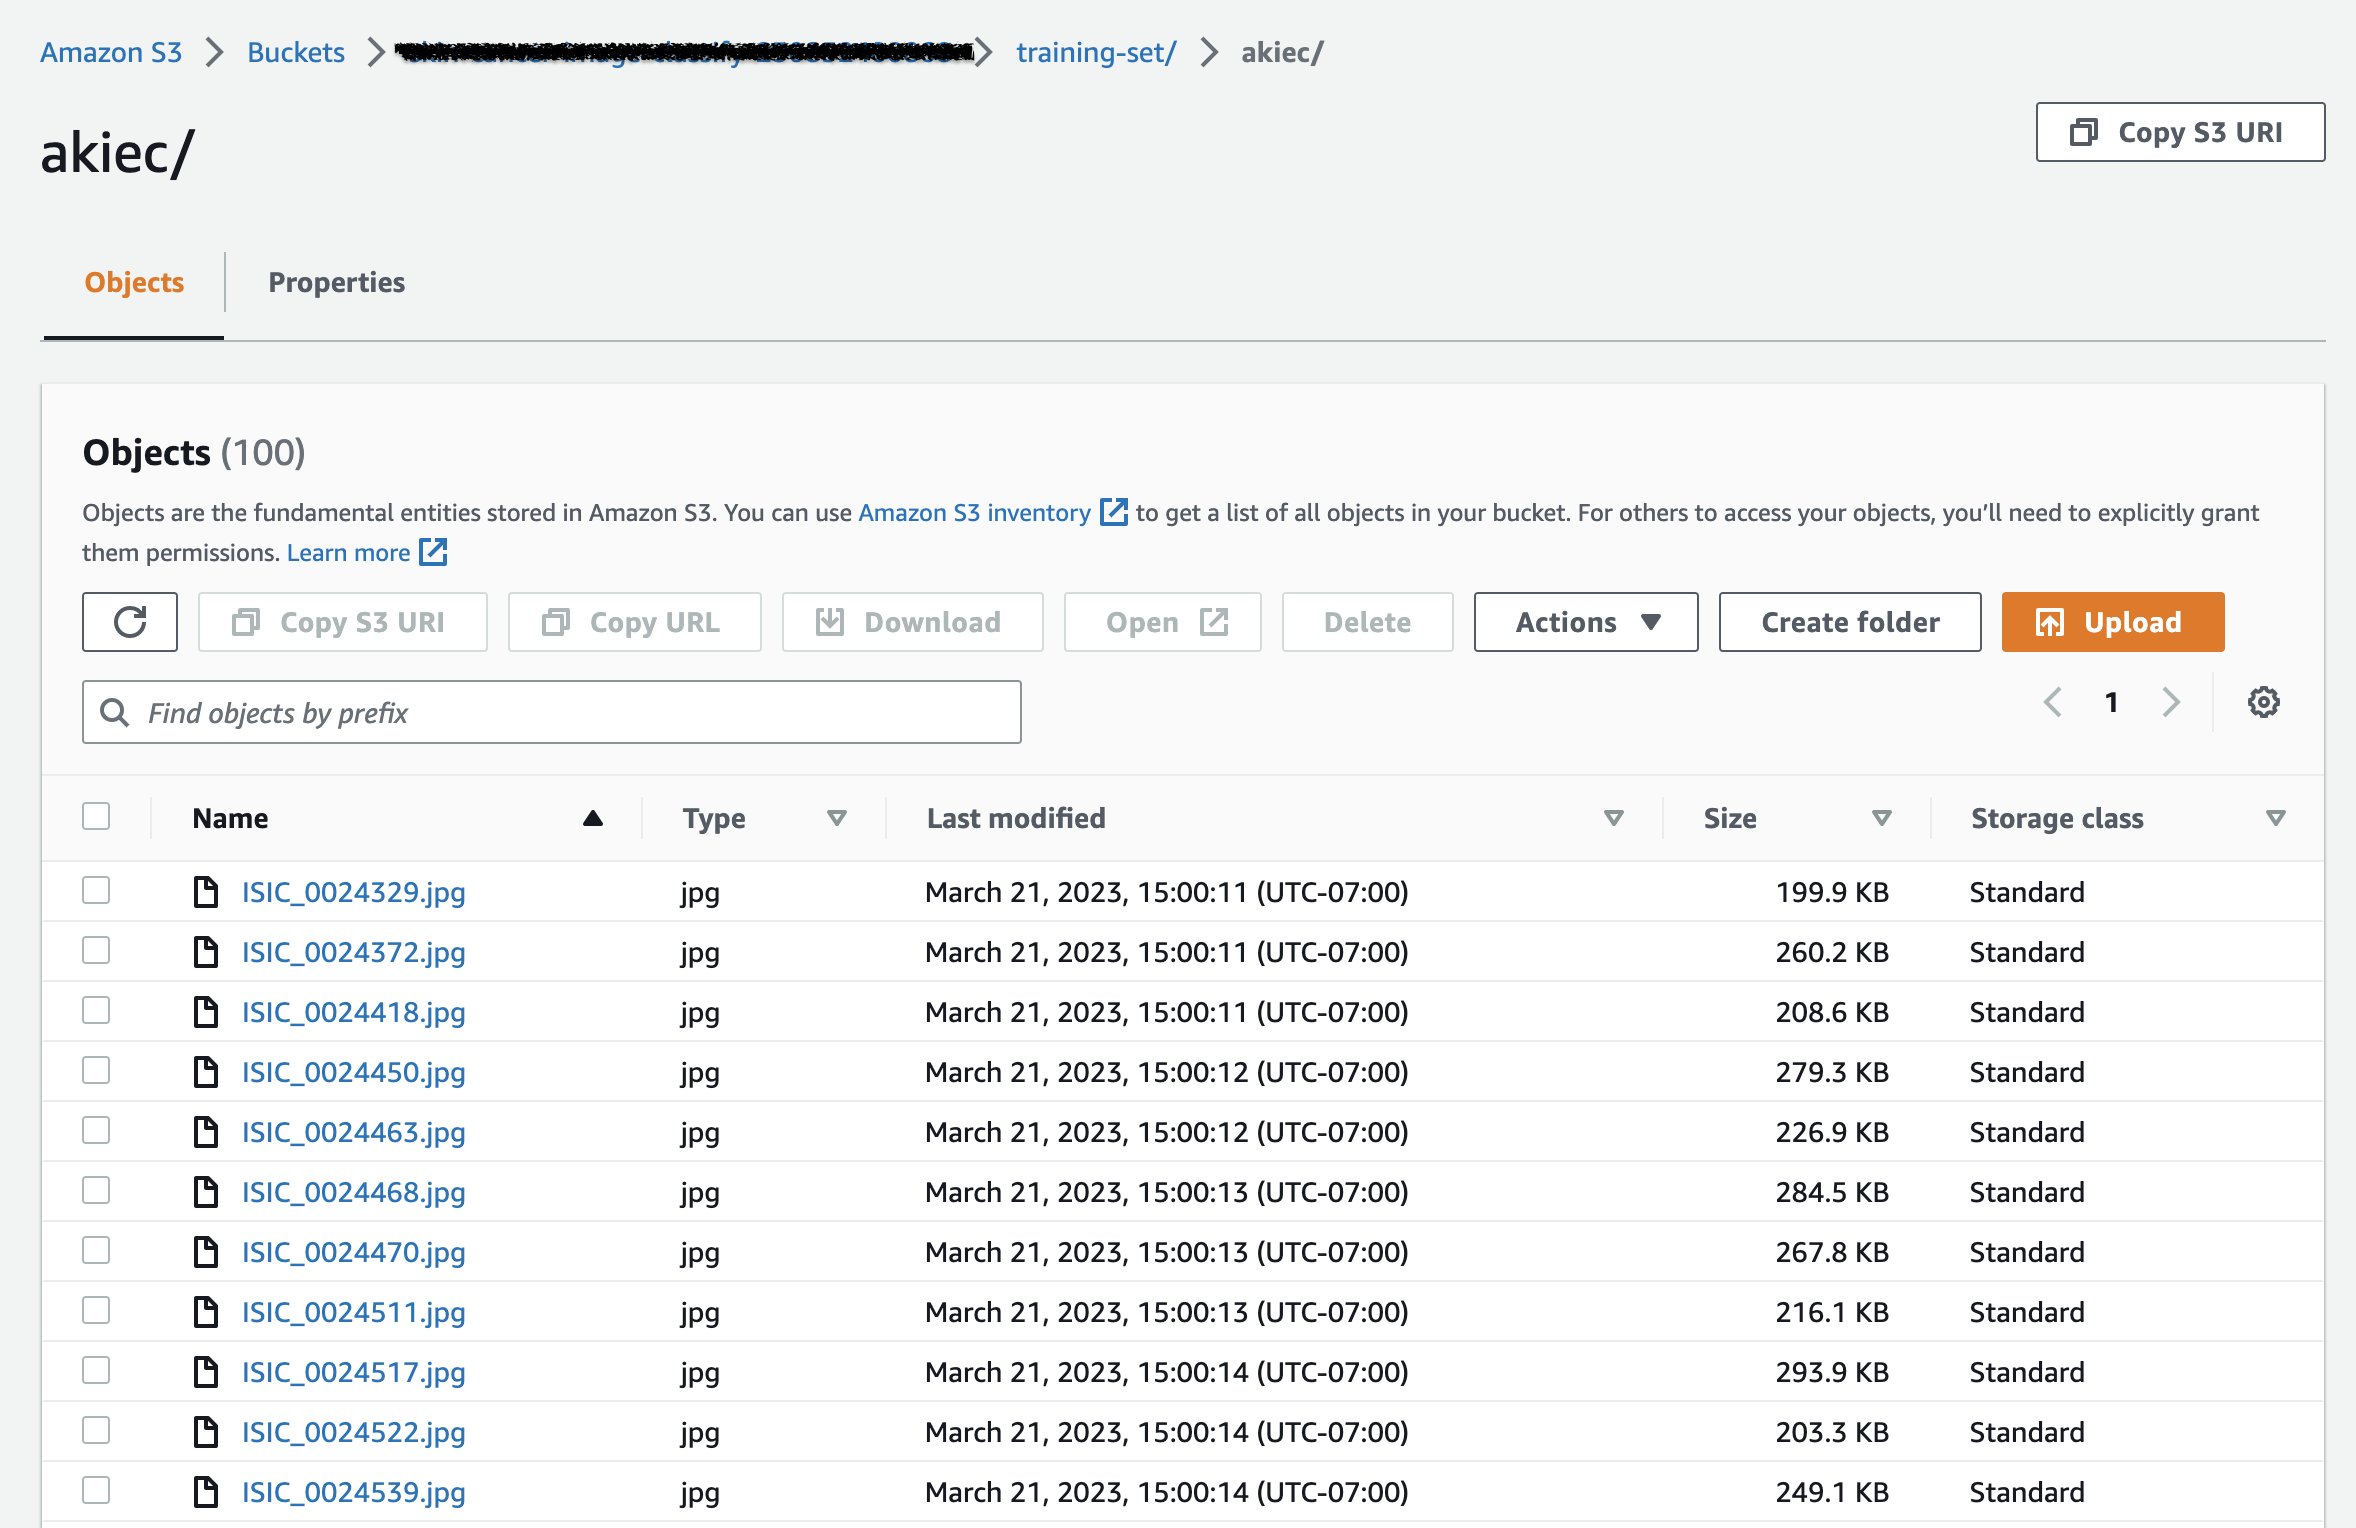Click external link icon beside Amazon S3 inventory
2356x1528 pixels.
tap(1113, 512)
